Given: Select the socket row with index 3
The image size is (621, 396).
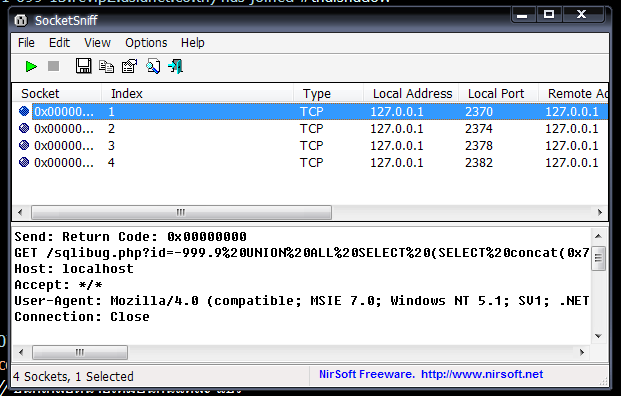Looking at the screenshot, I should point(310,146).
